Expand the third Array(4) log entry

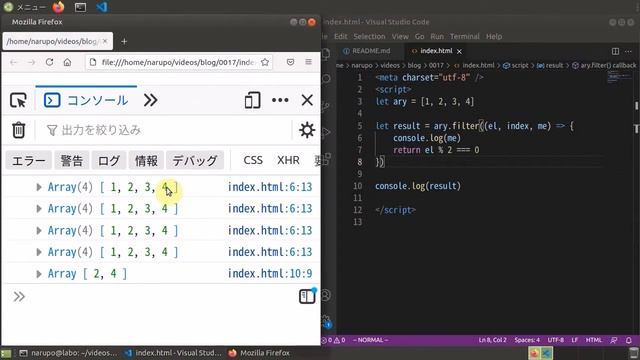pos(39,230)
